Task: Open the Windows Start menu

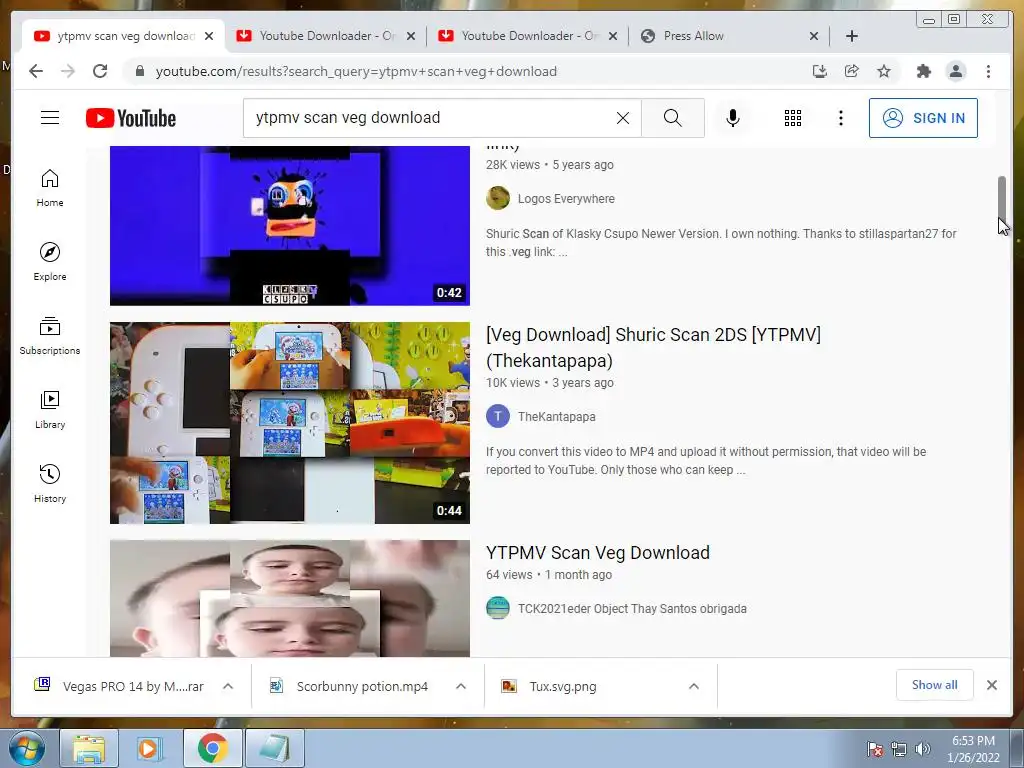Action: click(x=26, y=748)
